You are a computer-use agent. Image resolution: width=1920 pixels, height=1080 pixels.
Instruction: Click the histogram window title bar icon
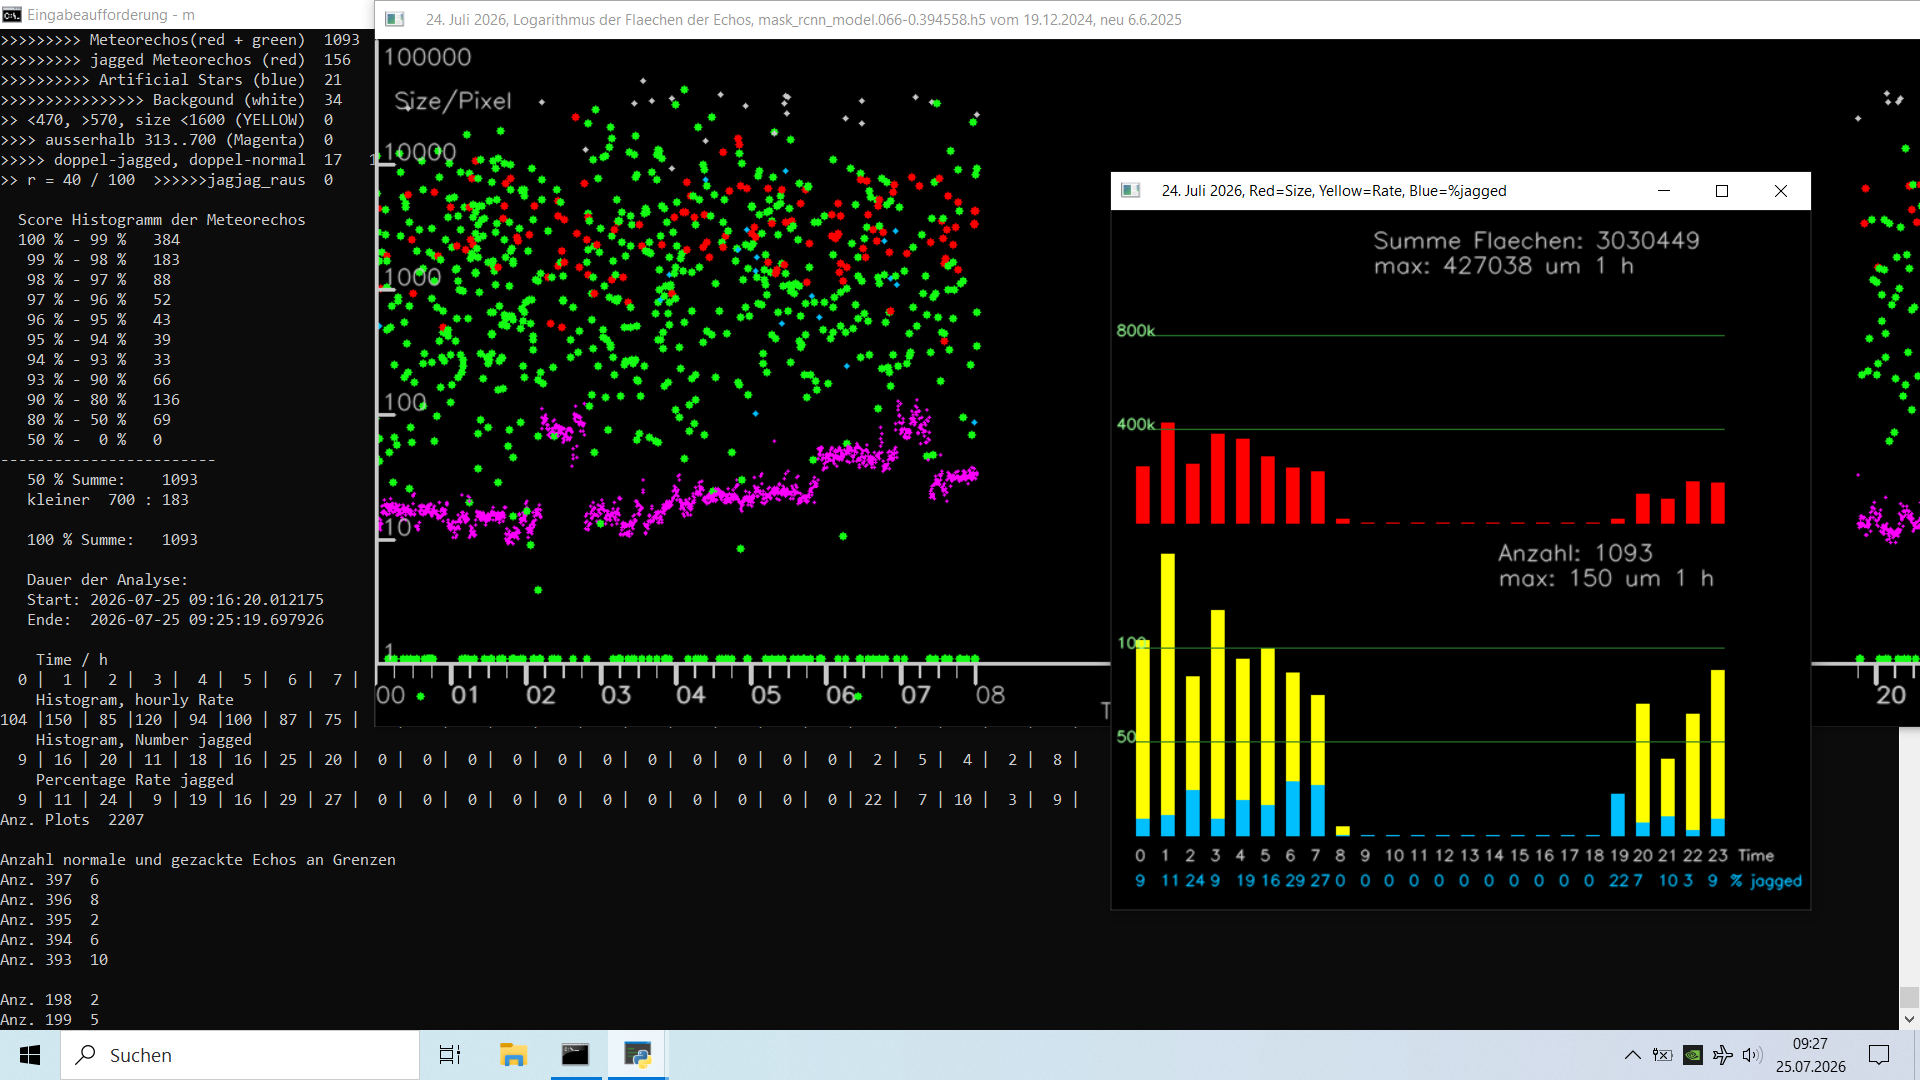click(x=1131, y=191)
